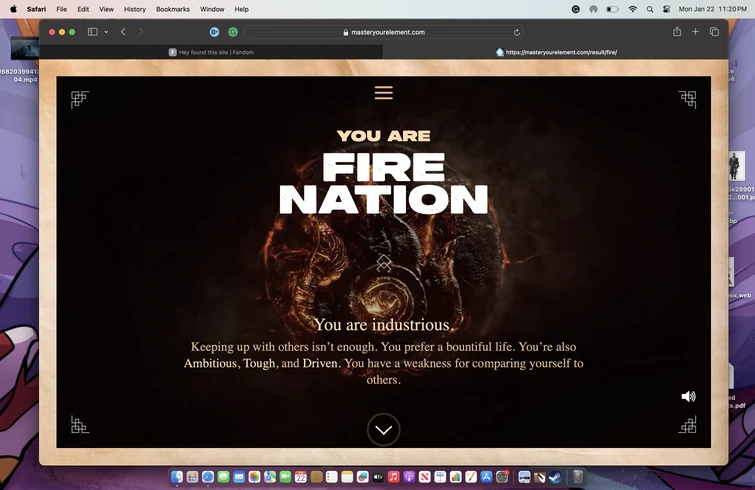Open Notes in the Dock
Screen dimensions: 755x490
pyautogui.click(x=347, y=477)
